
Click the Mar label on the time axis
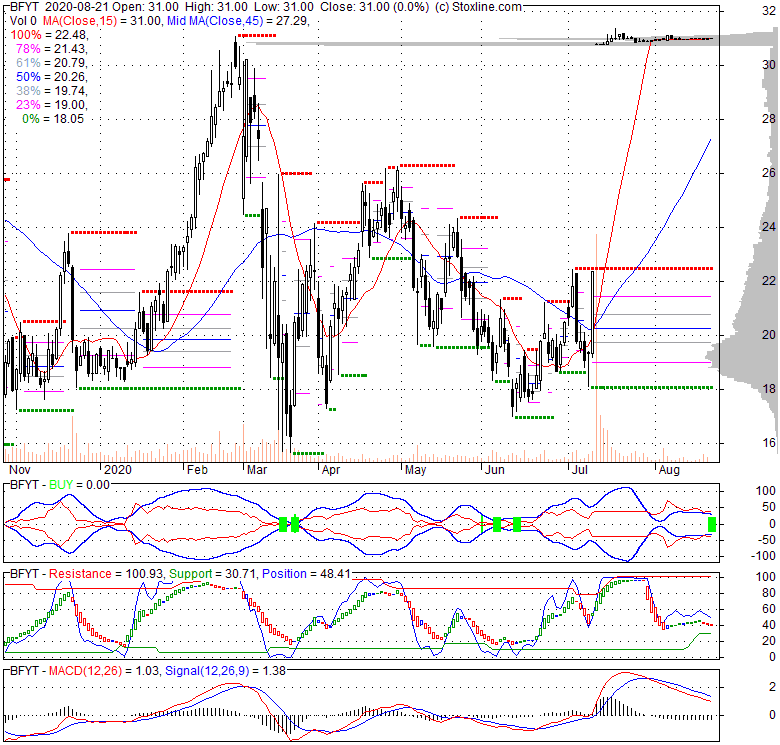[257, 470]
